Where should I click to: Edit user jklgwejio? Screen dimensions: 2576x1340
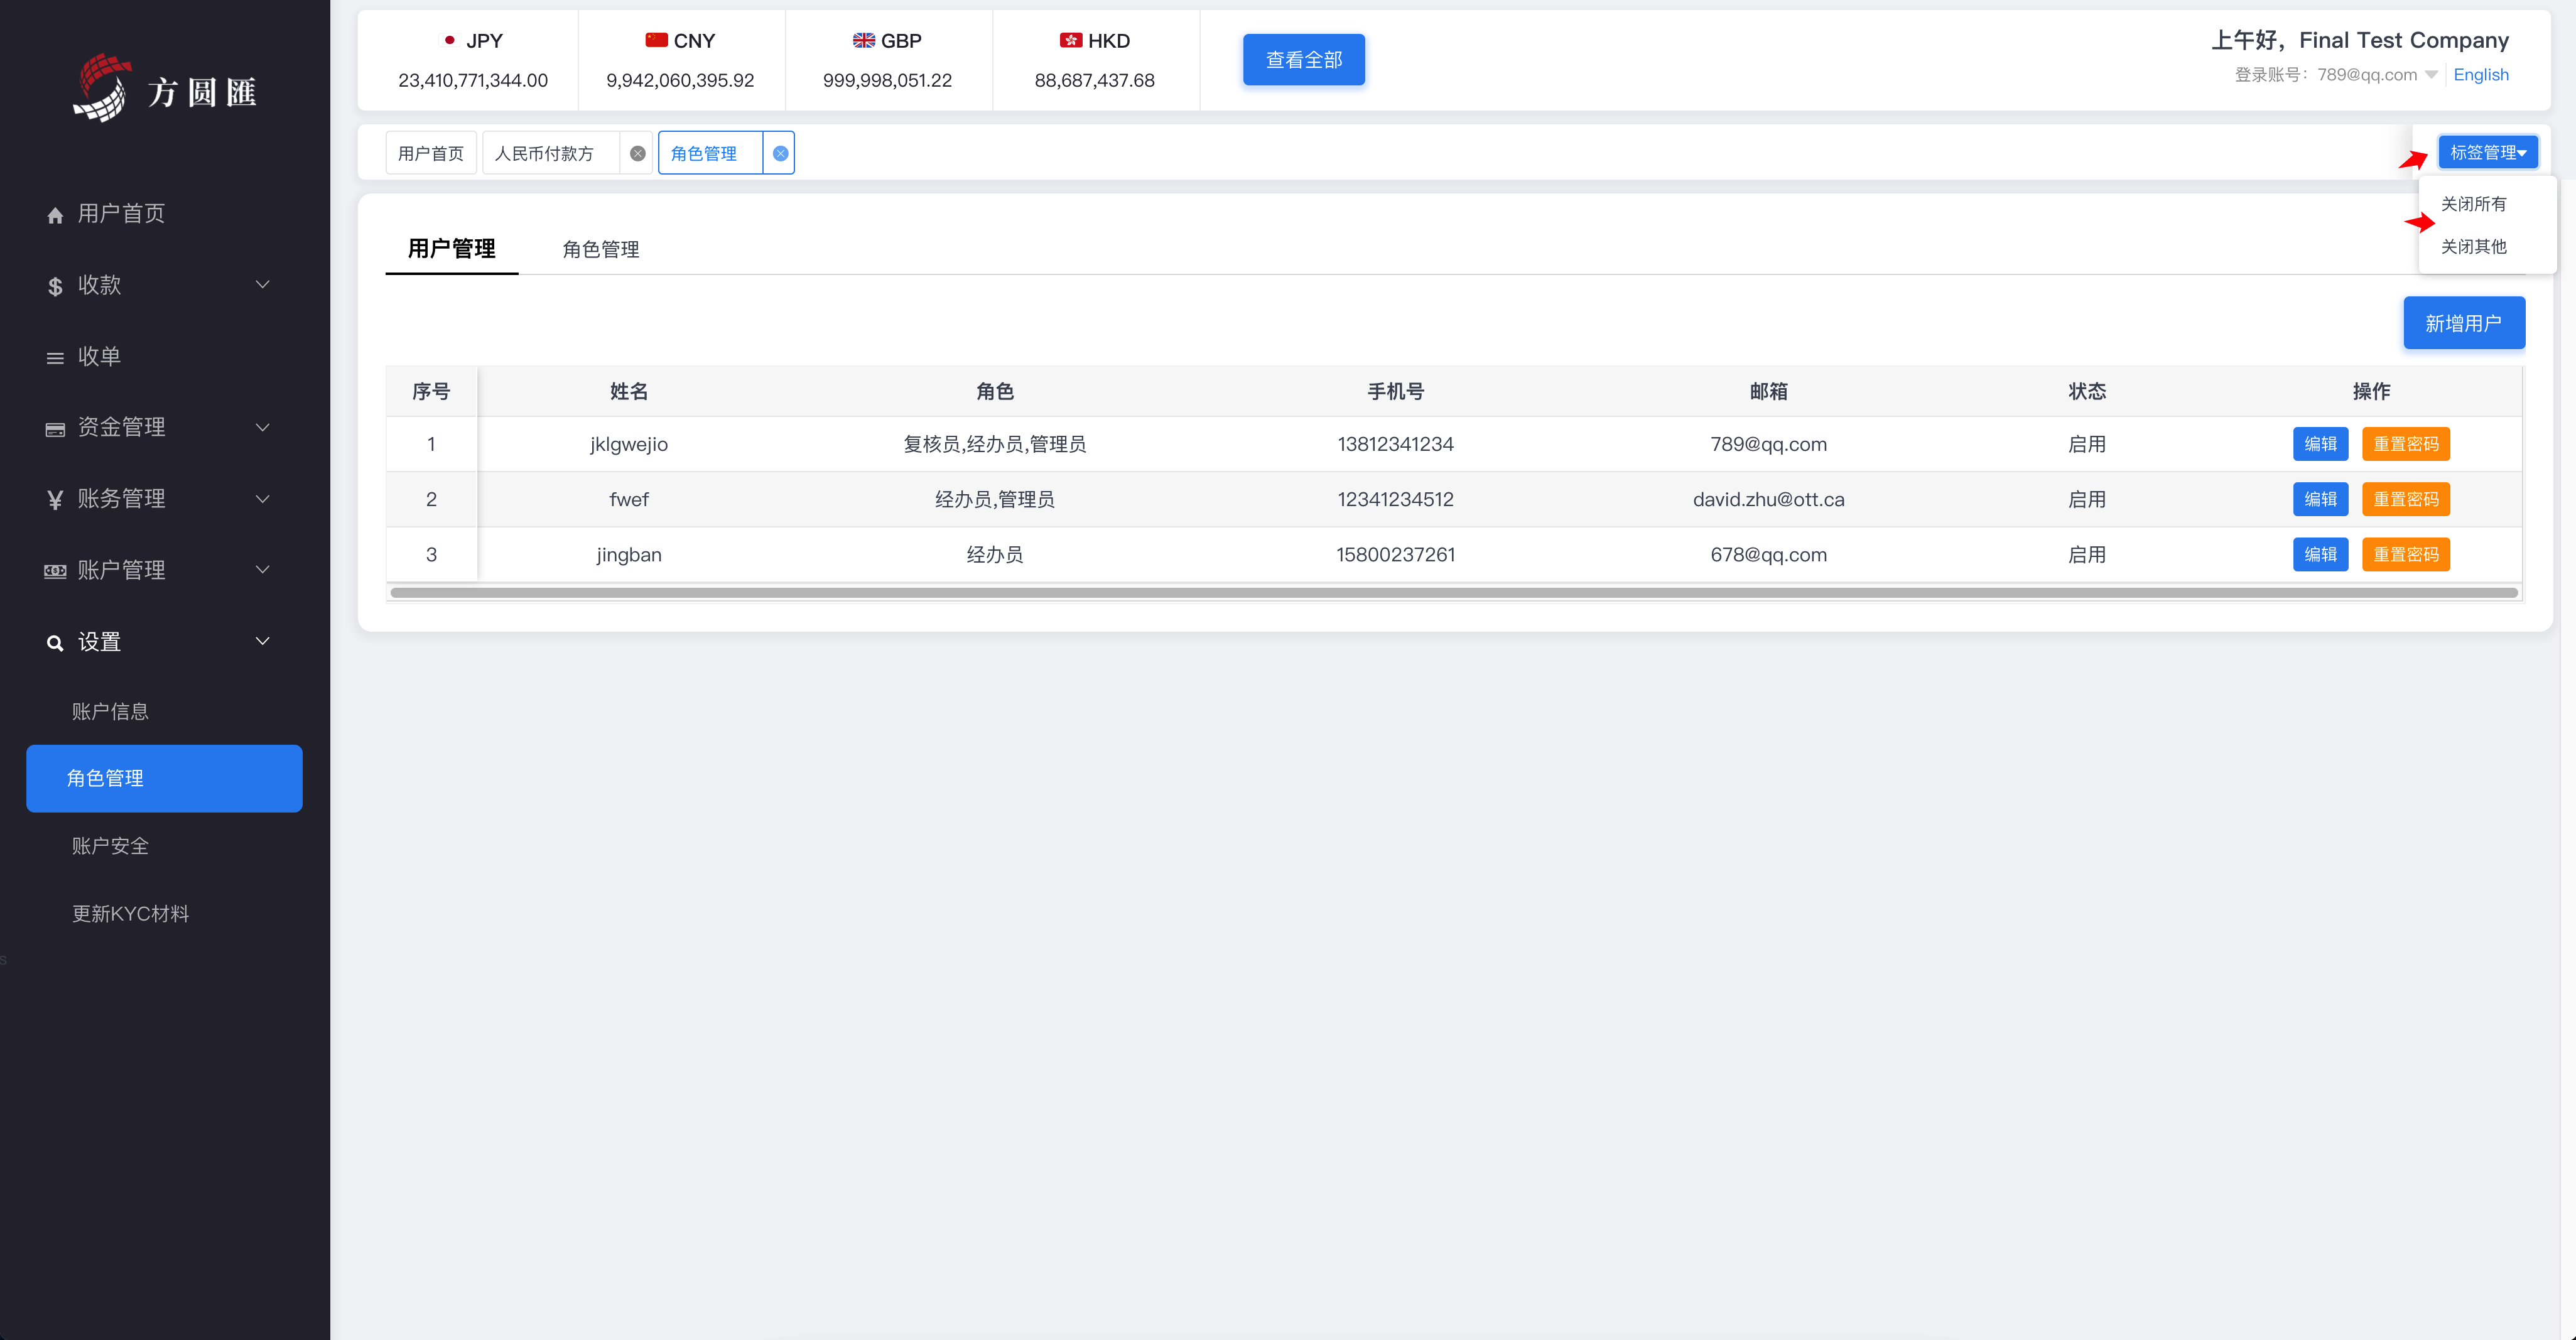(x=2320, y=444)
